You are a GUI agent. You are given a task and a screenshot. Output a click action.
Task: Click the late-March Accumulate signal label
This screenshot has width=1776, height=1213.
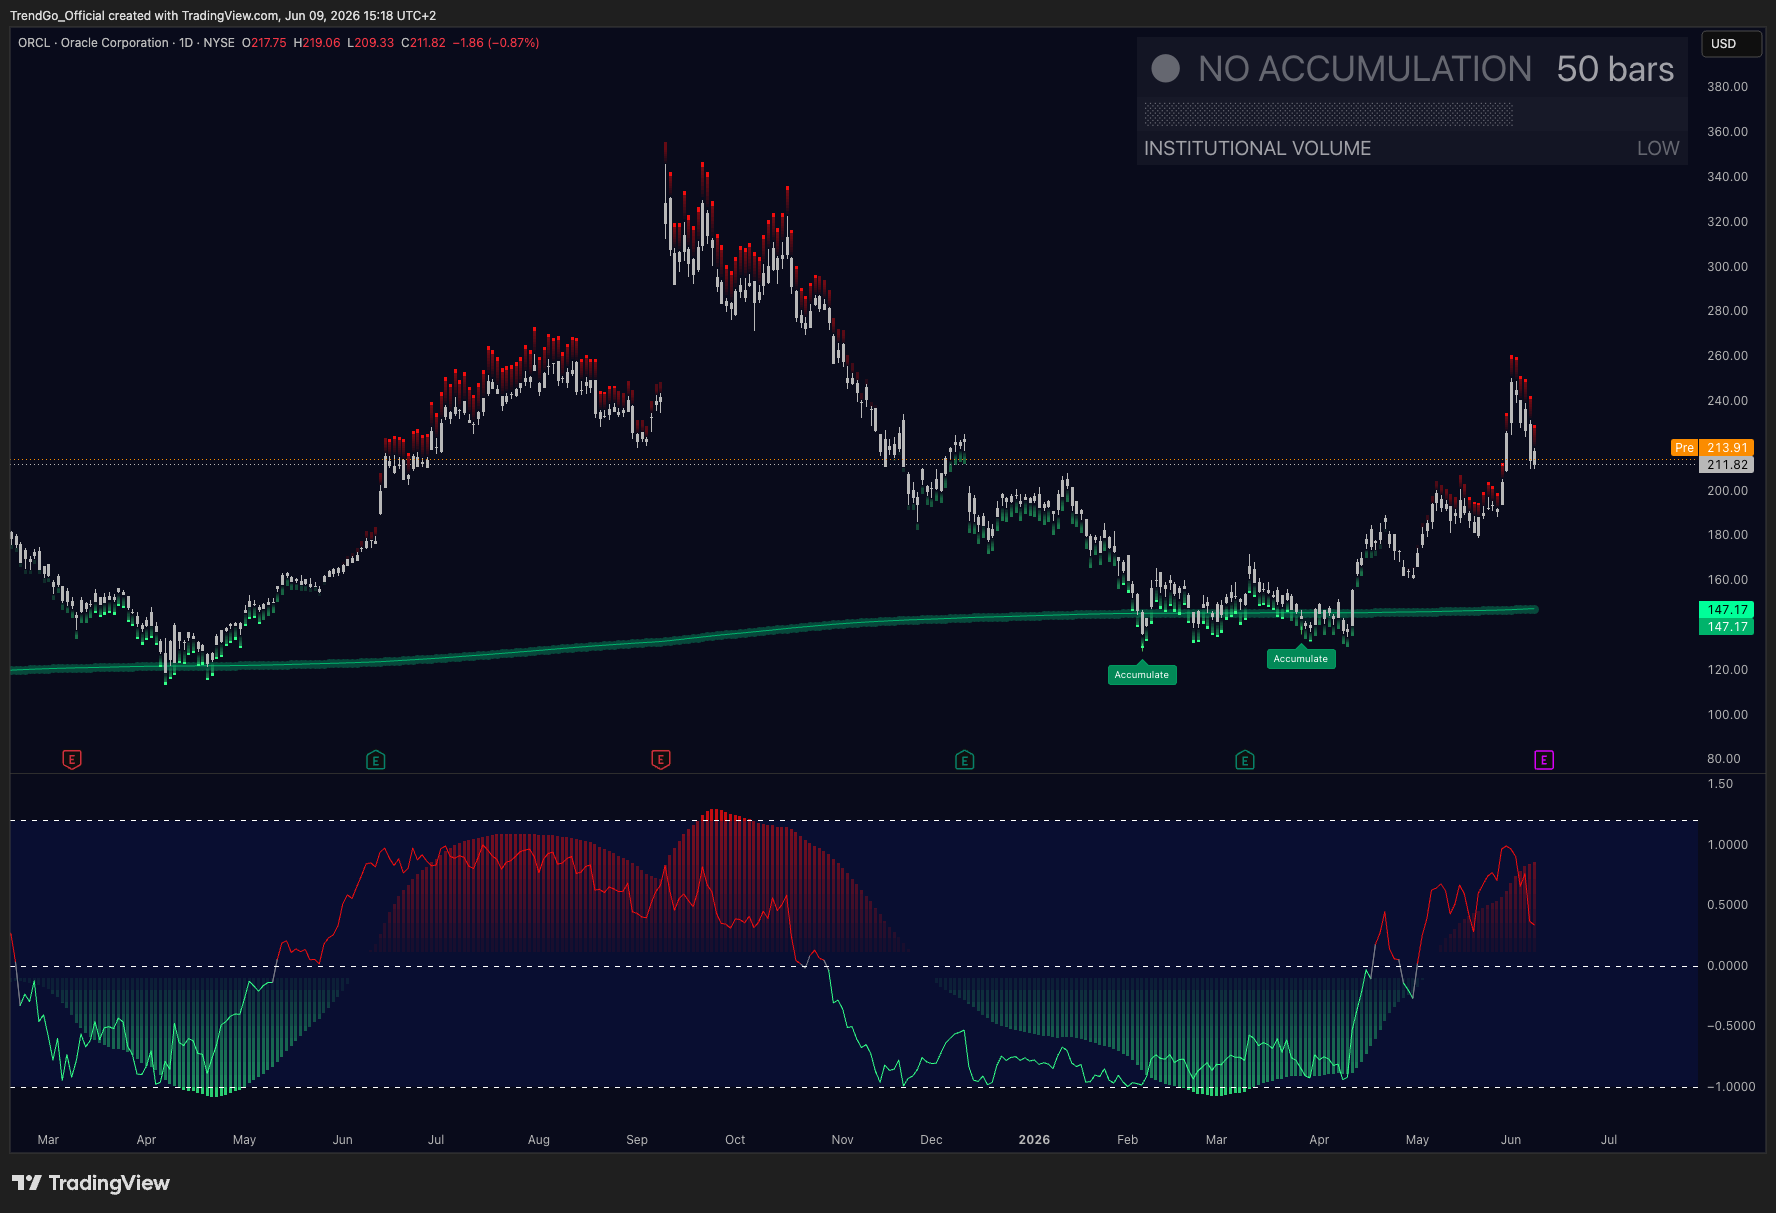[1301, 659]
